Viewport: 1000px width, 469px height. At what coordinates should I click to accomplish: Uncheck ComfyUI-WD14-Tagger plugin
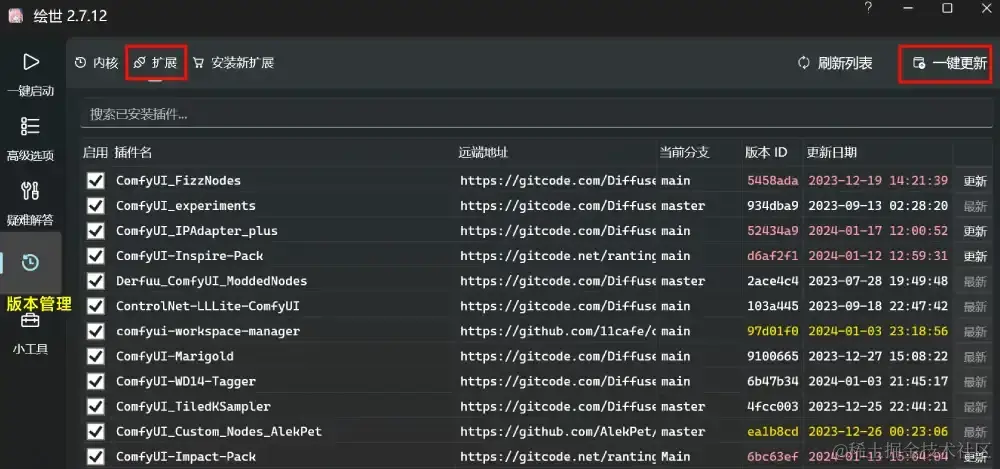[96, 382]
